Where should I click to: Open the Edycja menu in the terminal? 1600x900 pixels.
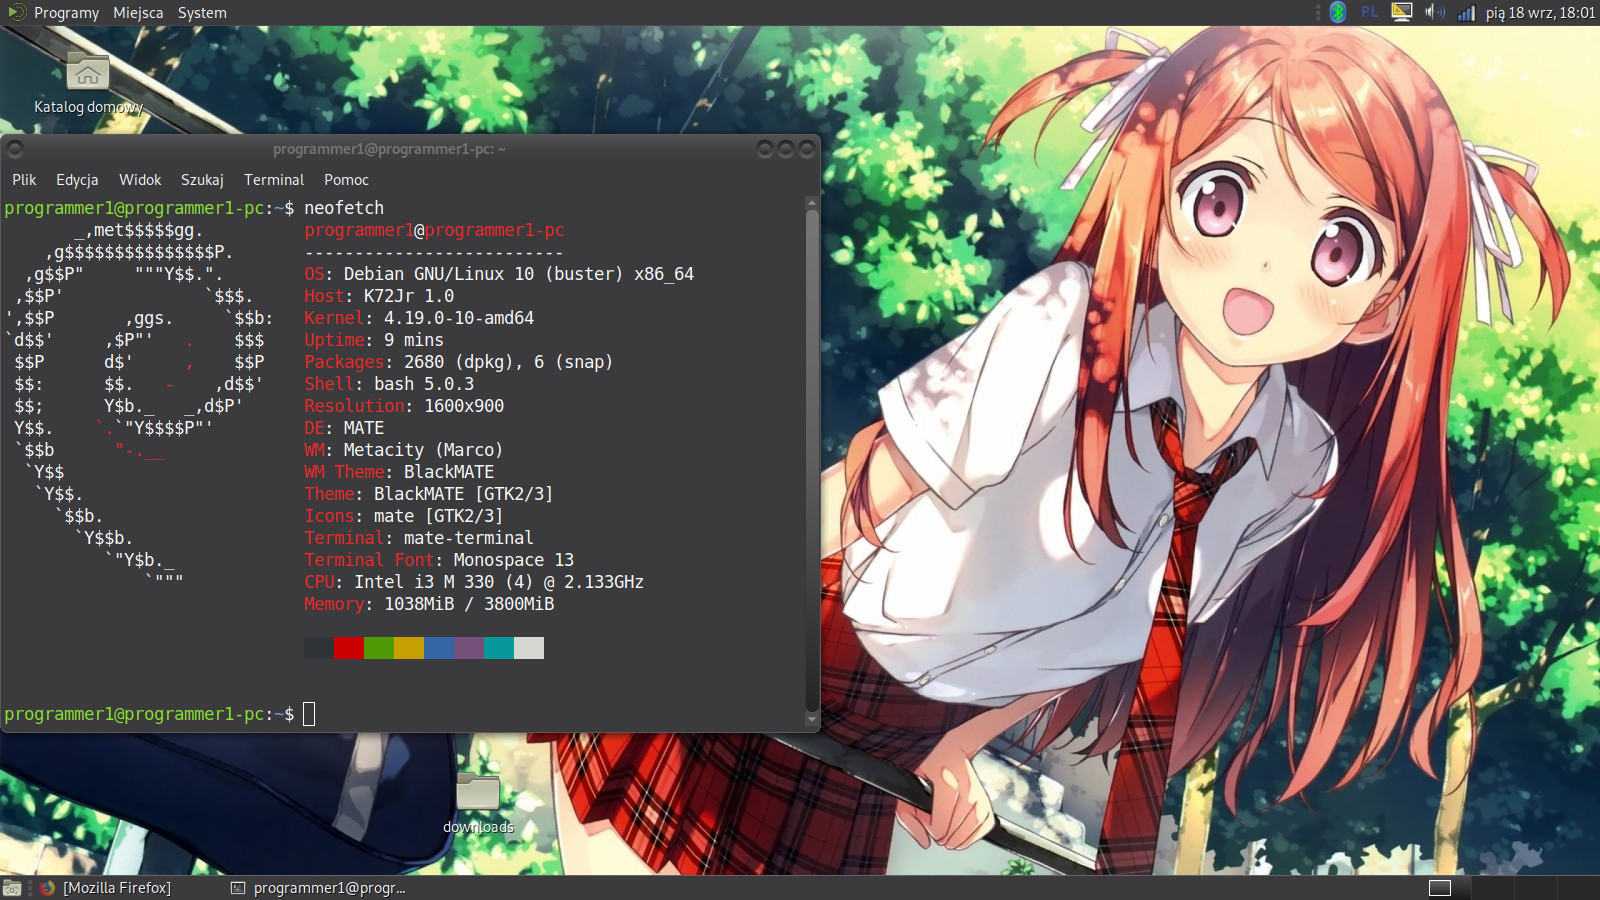click(77, 180)
